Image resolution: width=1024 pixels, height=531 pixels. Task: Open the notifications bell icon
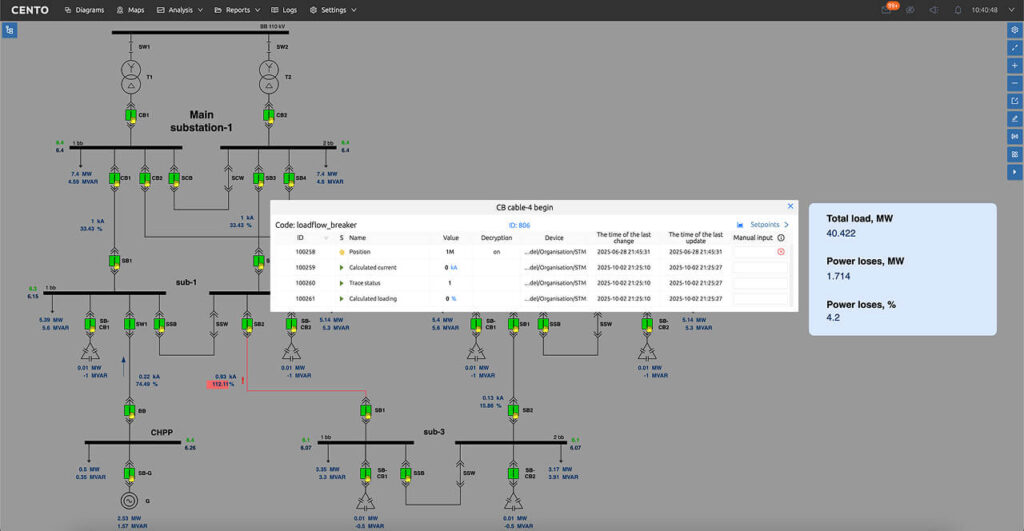click(x=958, y=10)
